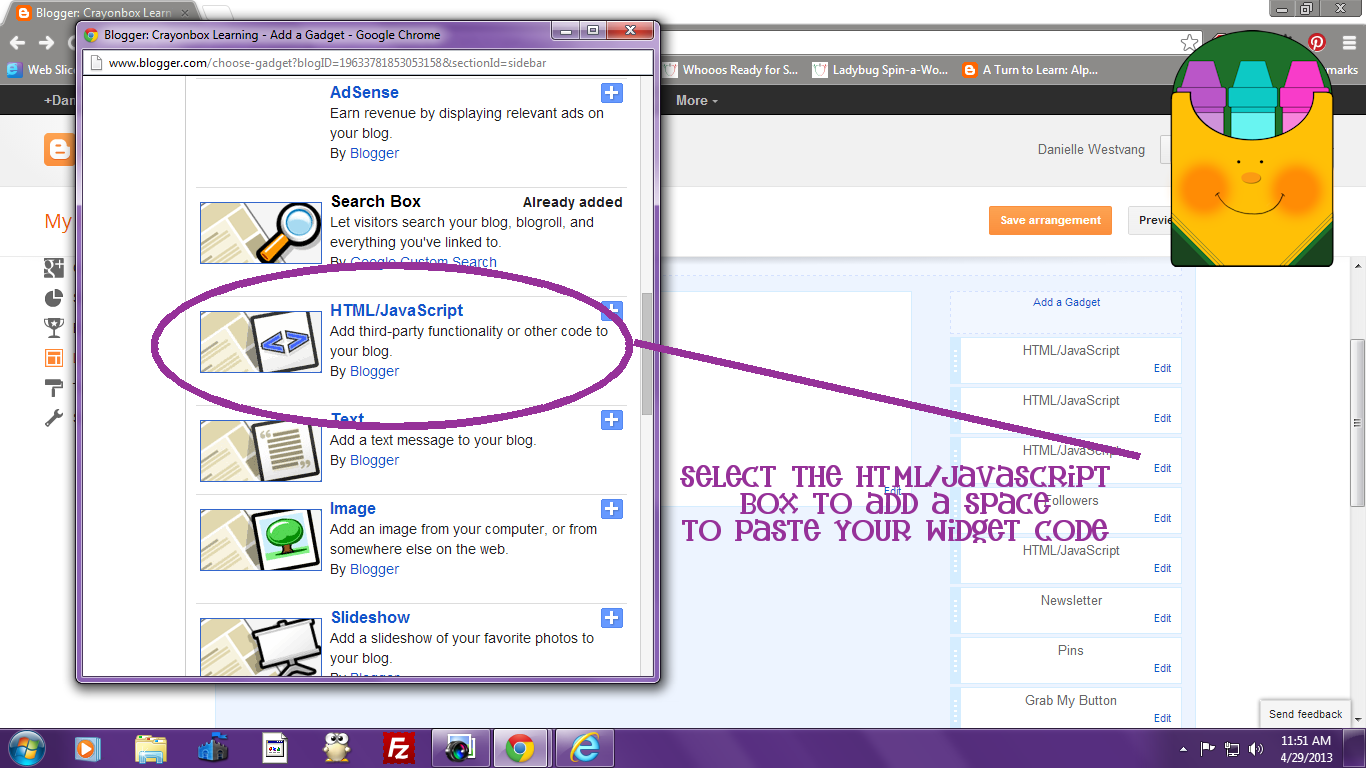Open the camera photo app on taskbar
The image size is (1366, 768).
click(x=461, y=748)
